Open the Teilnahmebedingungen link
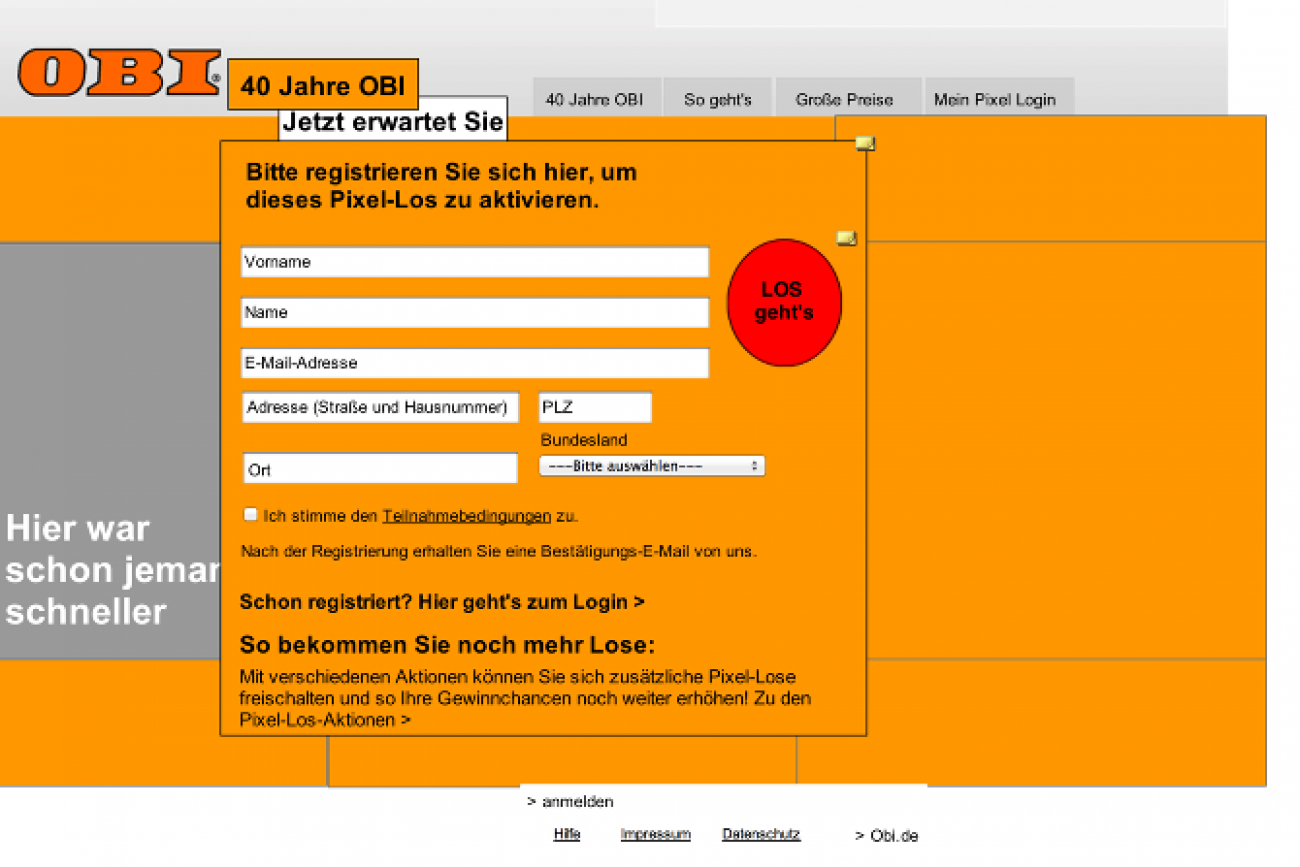 tap(466, 517)
